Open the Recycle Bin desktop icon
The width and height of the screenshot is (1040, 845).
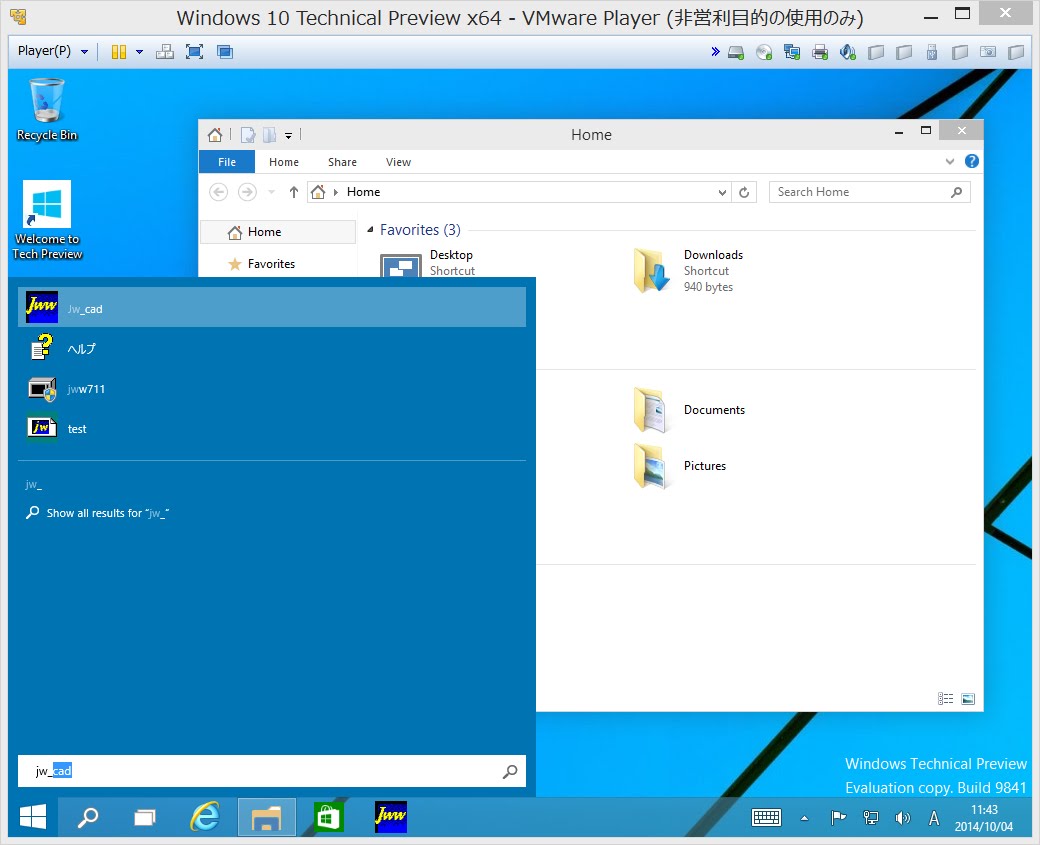point(46,110)
